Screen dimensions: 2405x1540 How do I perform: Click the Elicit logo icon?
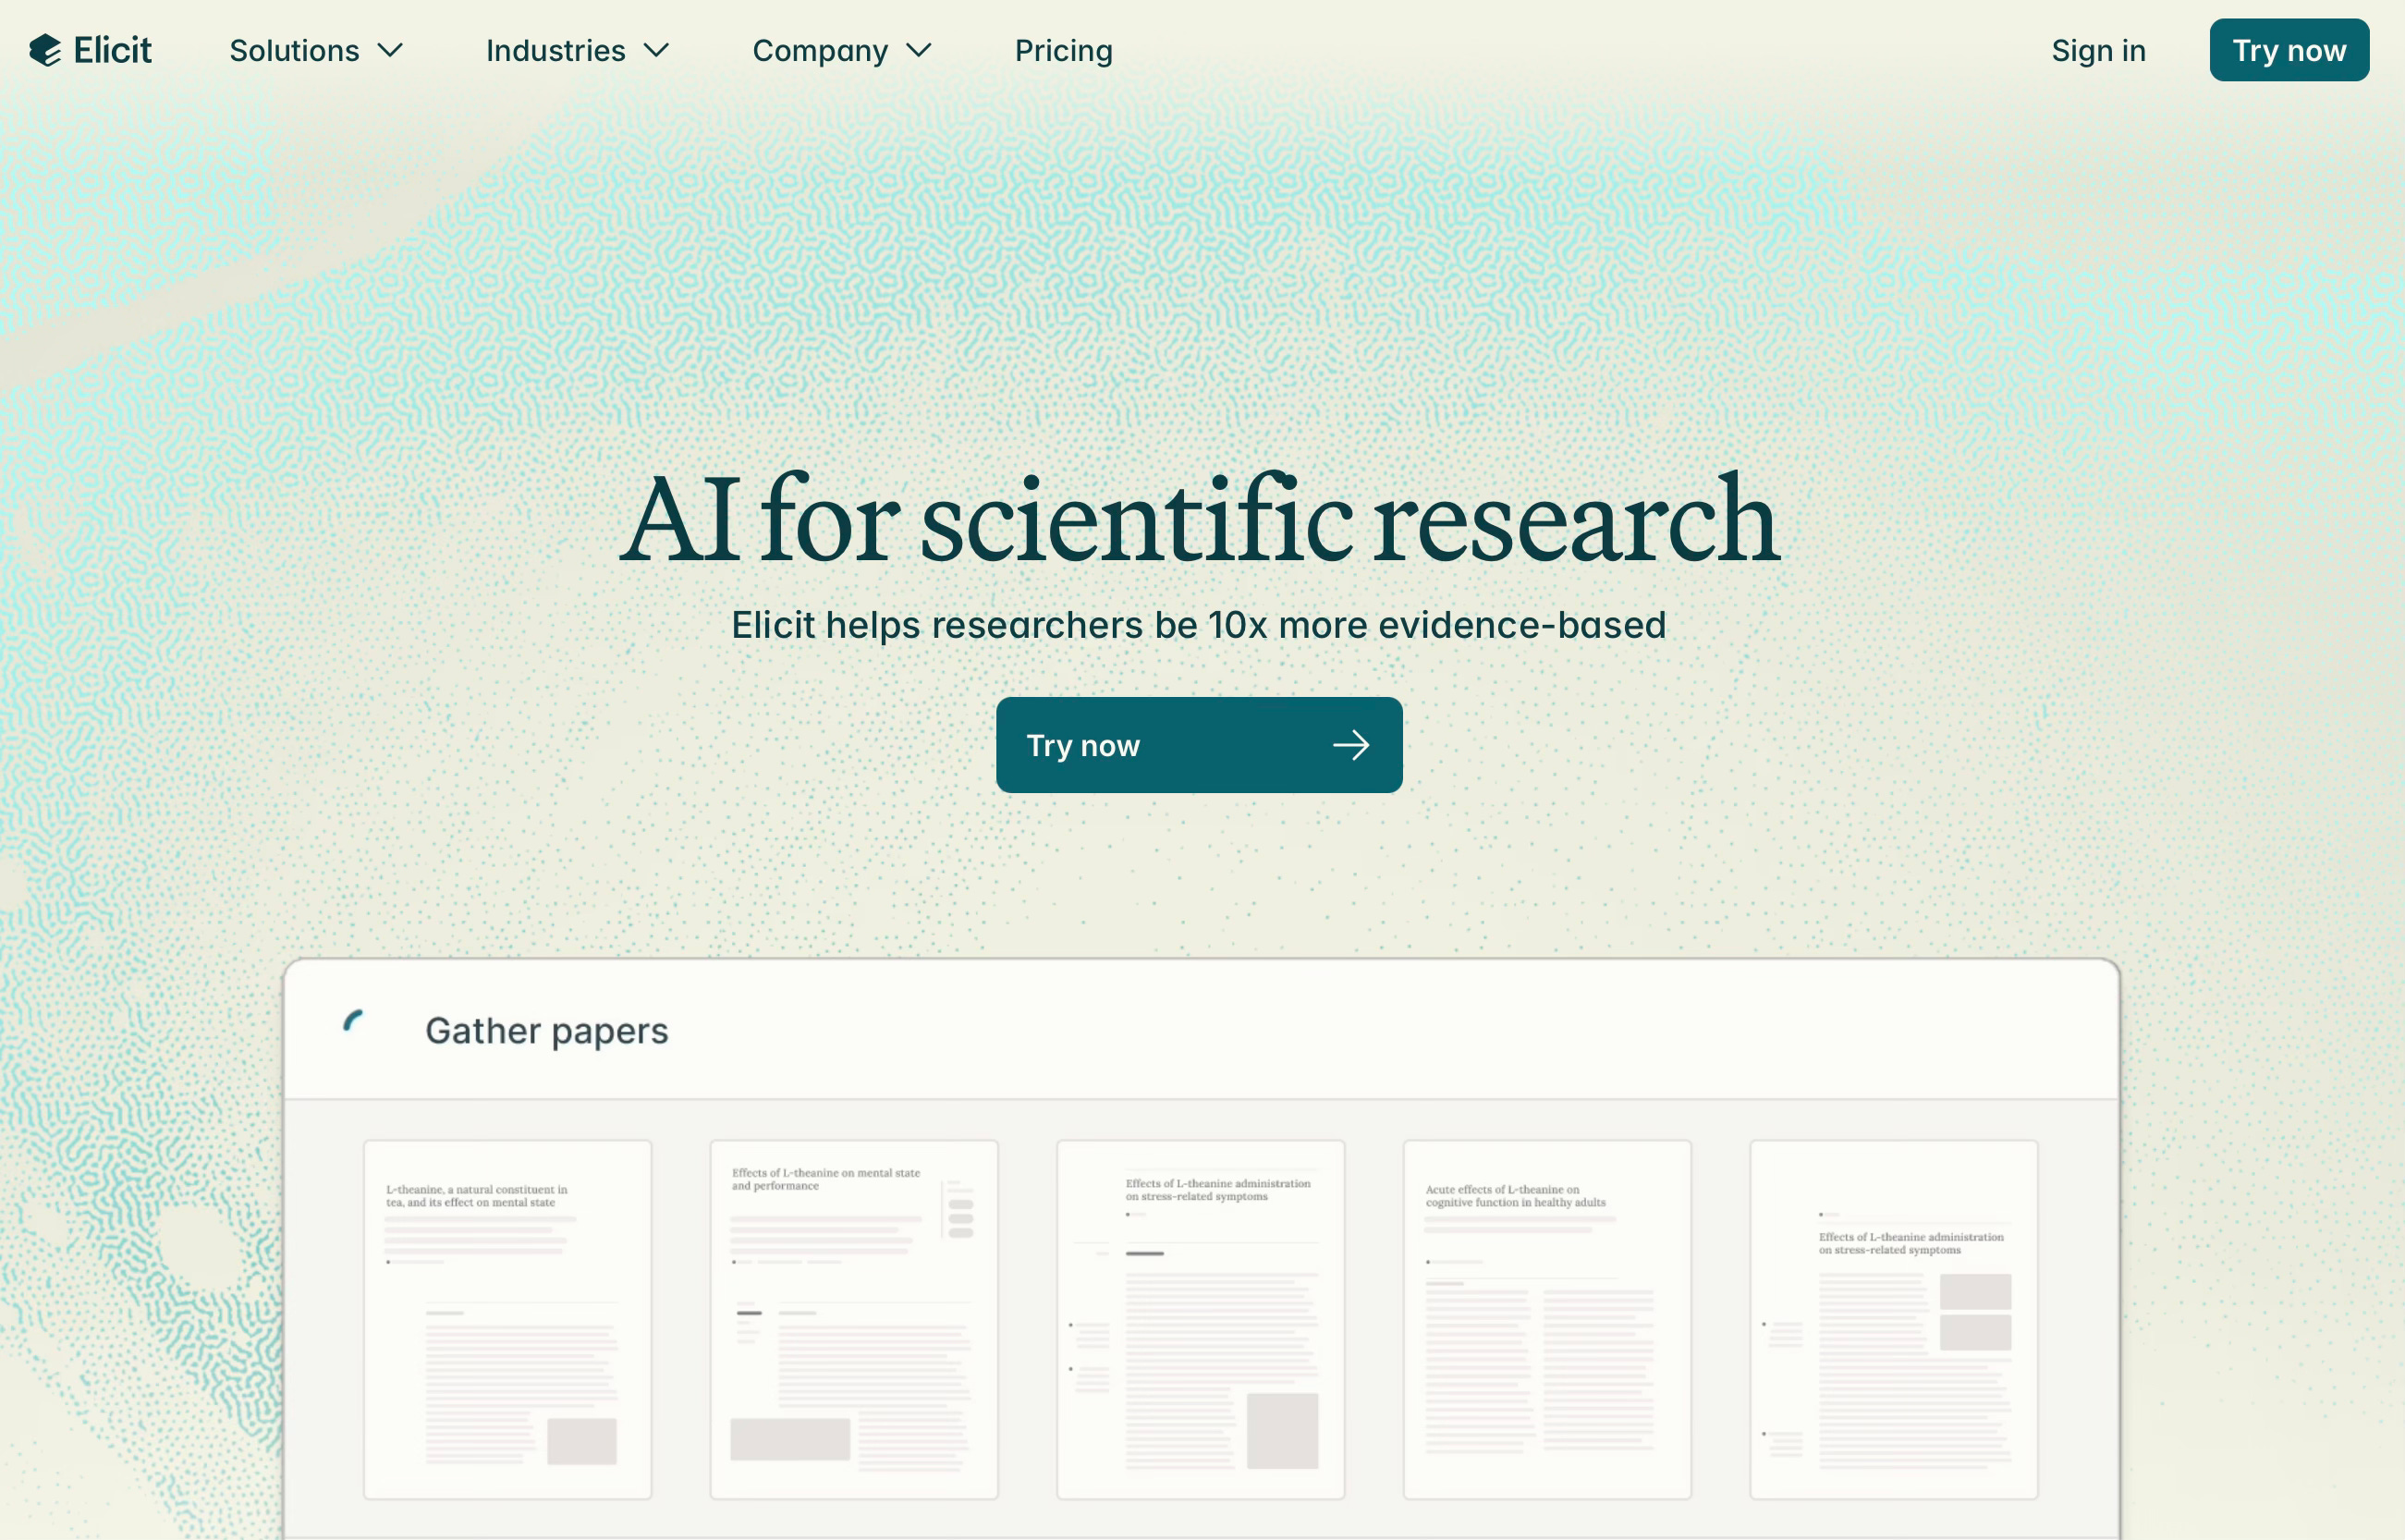pyautogui.click(x=45, y=50)
